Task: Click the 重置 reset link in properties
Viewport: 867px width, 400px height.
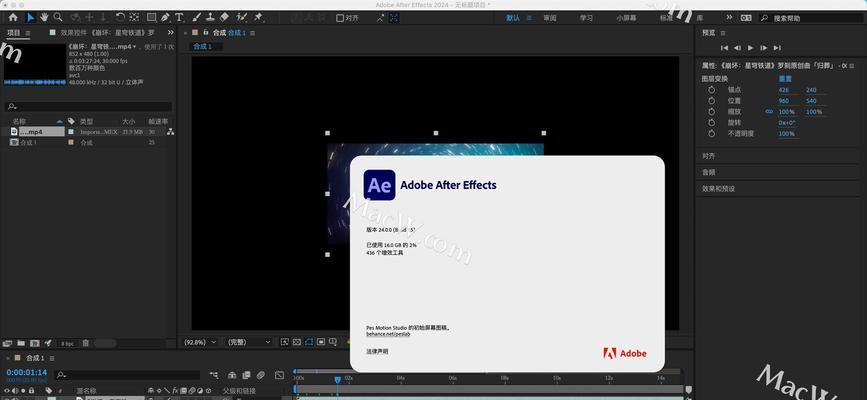Action: (x=785, y=79)
